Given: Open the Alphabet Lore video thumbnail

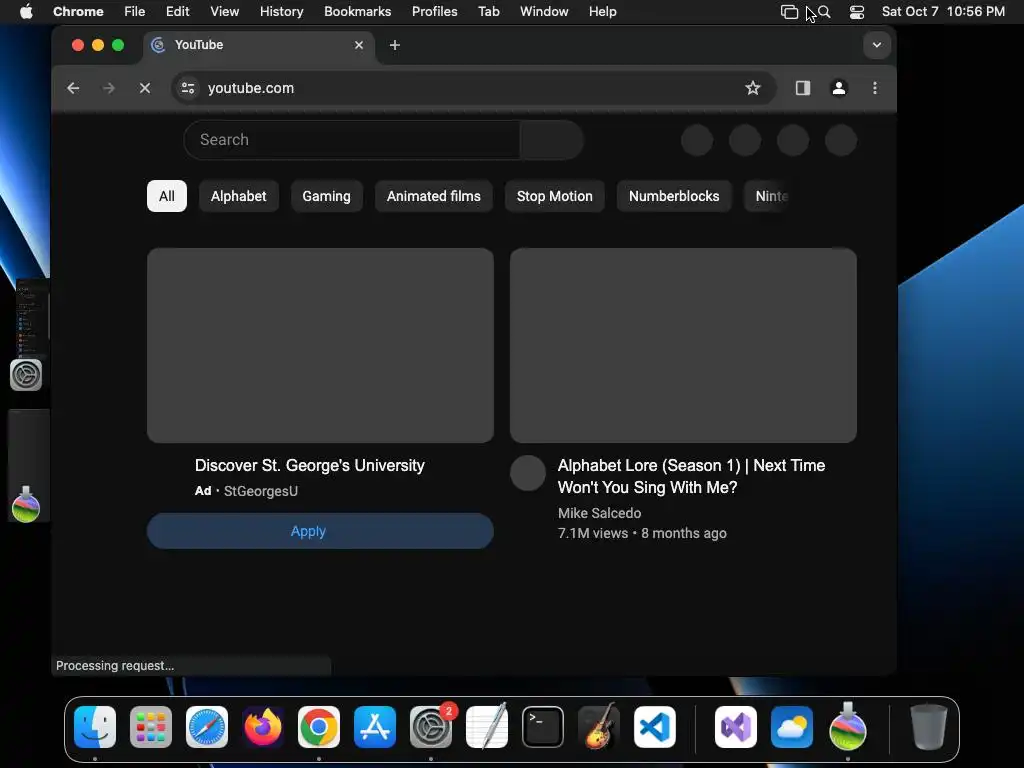Looking at the screenshot, I should (x=683, y=345).
